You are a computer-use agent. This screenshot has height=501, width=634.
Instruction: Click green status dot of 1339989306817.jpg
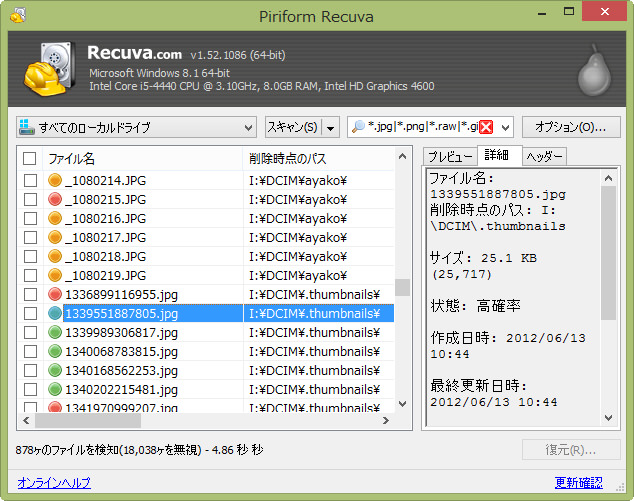point(55,332)
